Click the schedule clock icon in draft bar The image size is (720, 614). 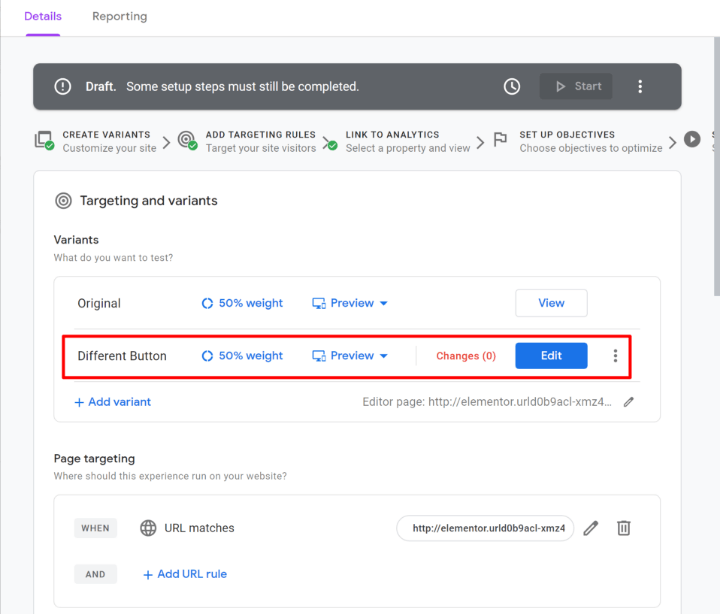coord(512,87)
